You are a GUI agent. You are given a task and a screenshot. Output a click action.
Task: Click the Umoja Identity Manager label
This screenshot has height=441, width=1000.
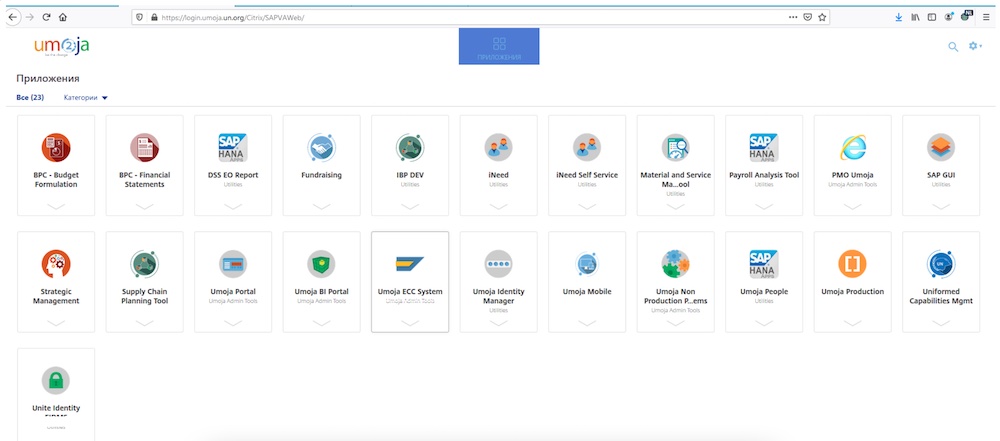498,296
